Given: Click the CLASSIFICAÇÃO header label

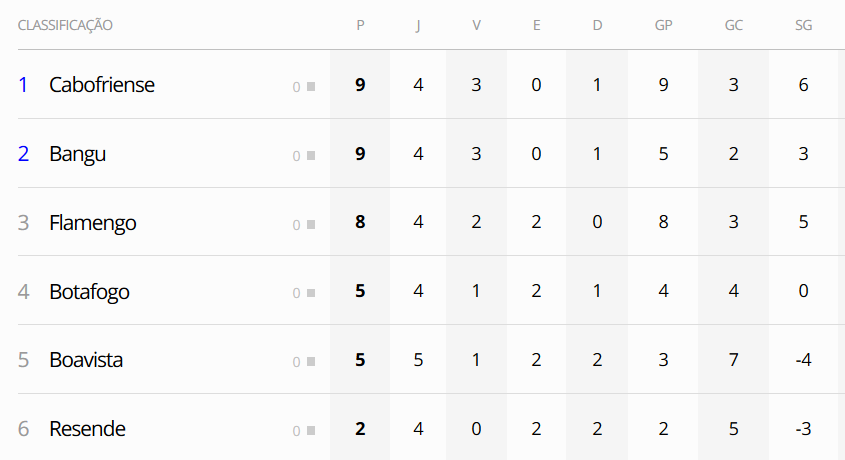Looking at the screenshot, I should point(65,25).
